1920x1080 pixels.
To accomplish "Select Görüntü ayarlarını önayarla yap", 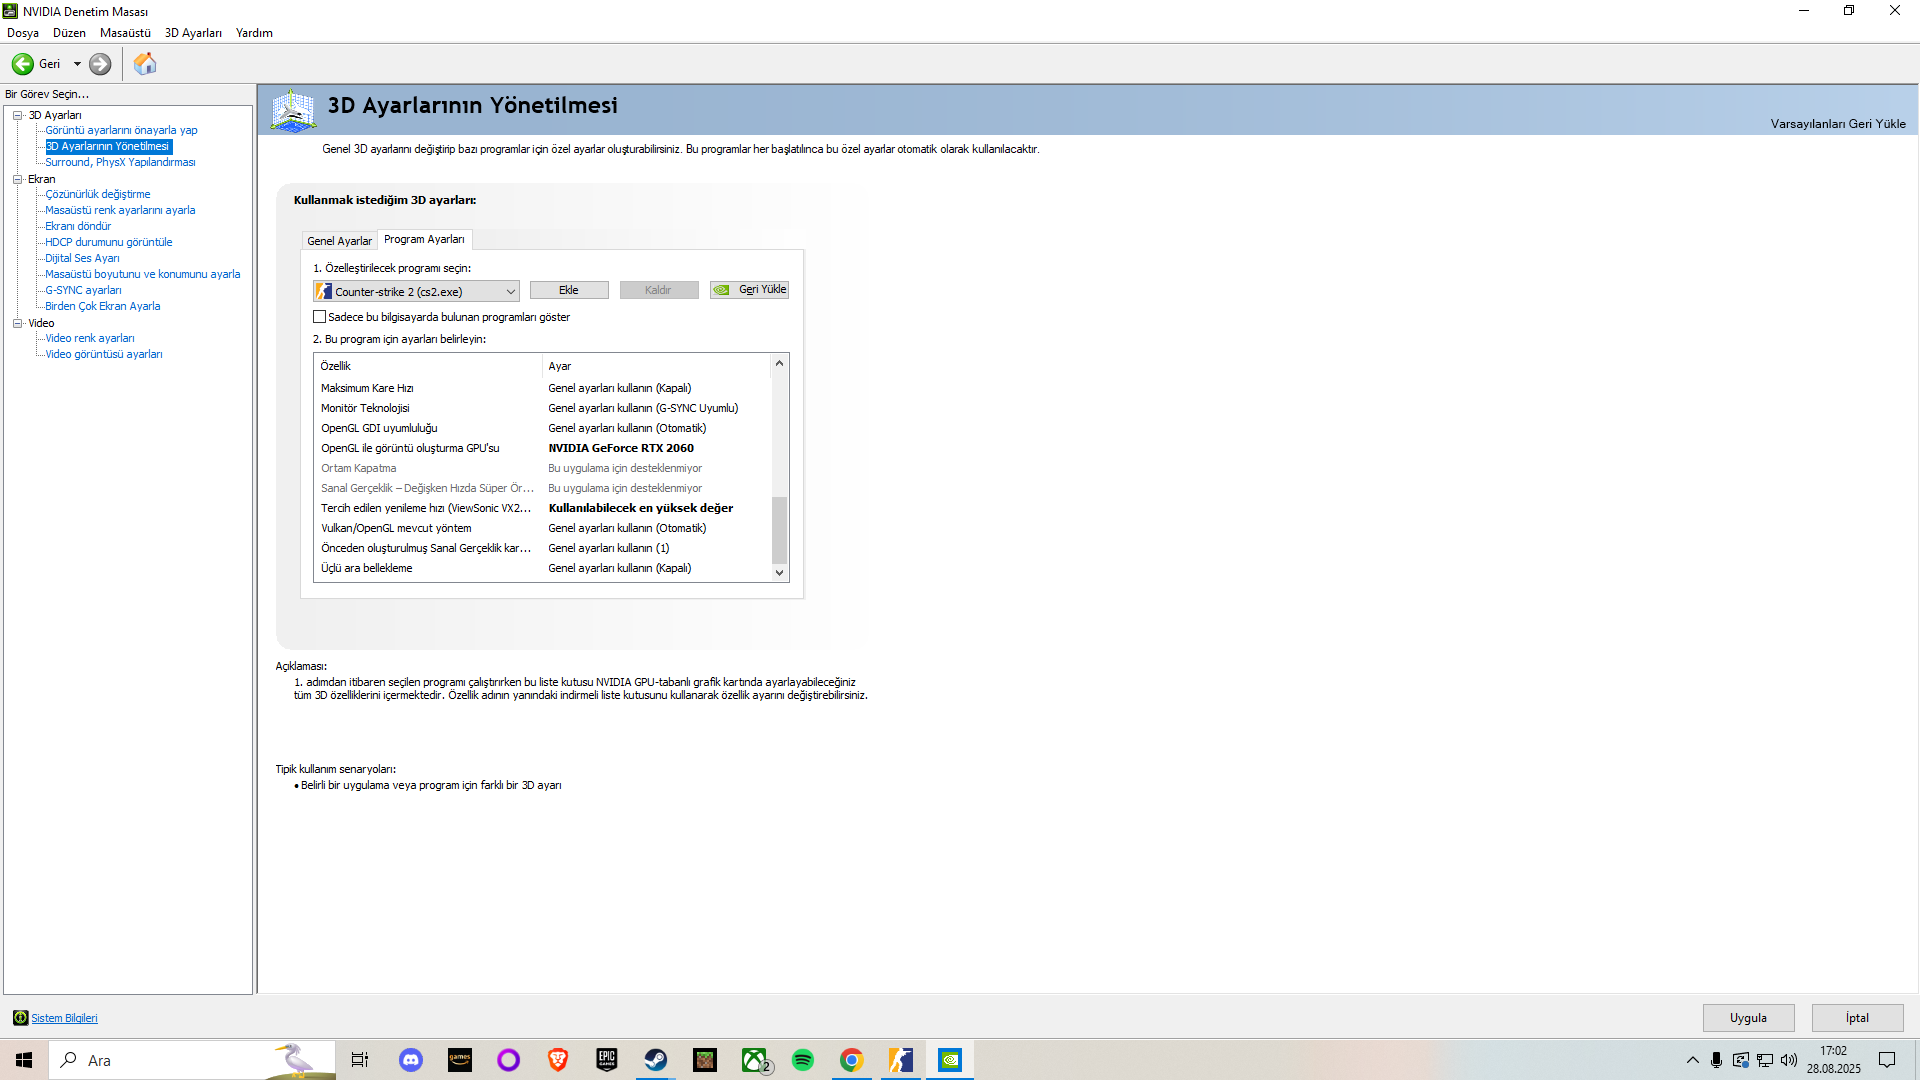I will coord(121,130).
